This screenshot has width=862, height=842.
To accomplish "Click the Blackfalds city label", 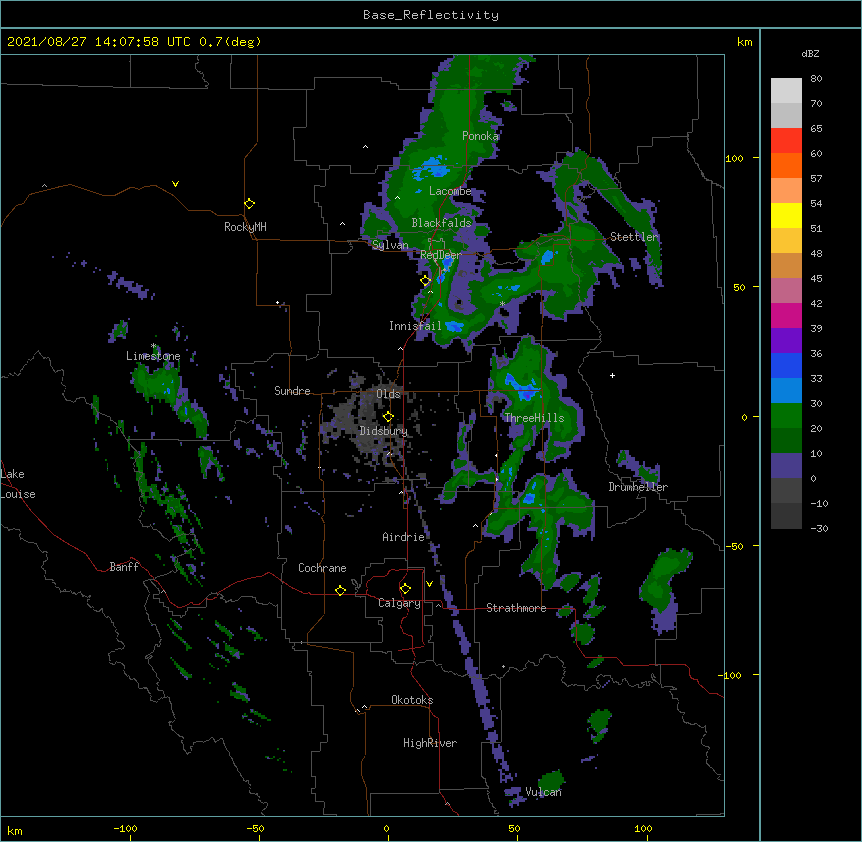I will click(x=441, y=223).
